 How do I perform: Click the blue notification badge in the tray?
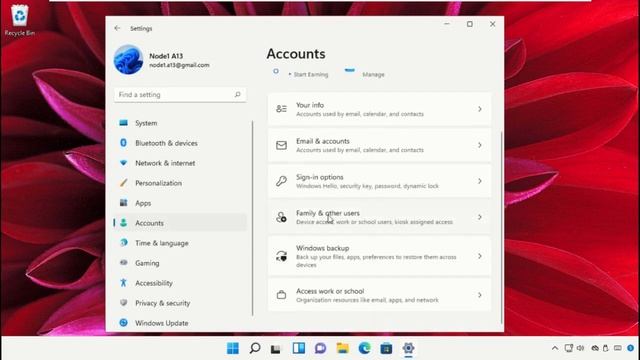click(631, 348)
